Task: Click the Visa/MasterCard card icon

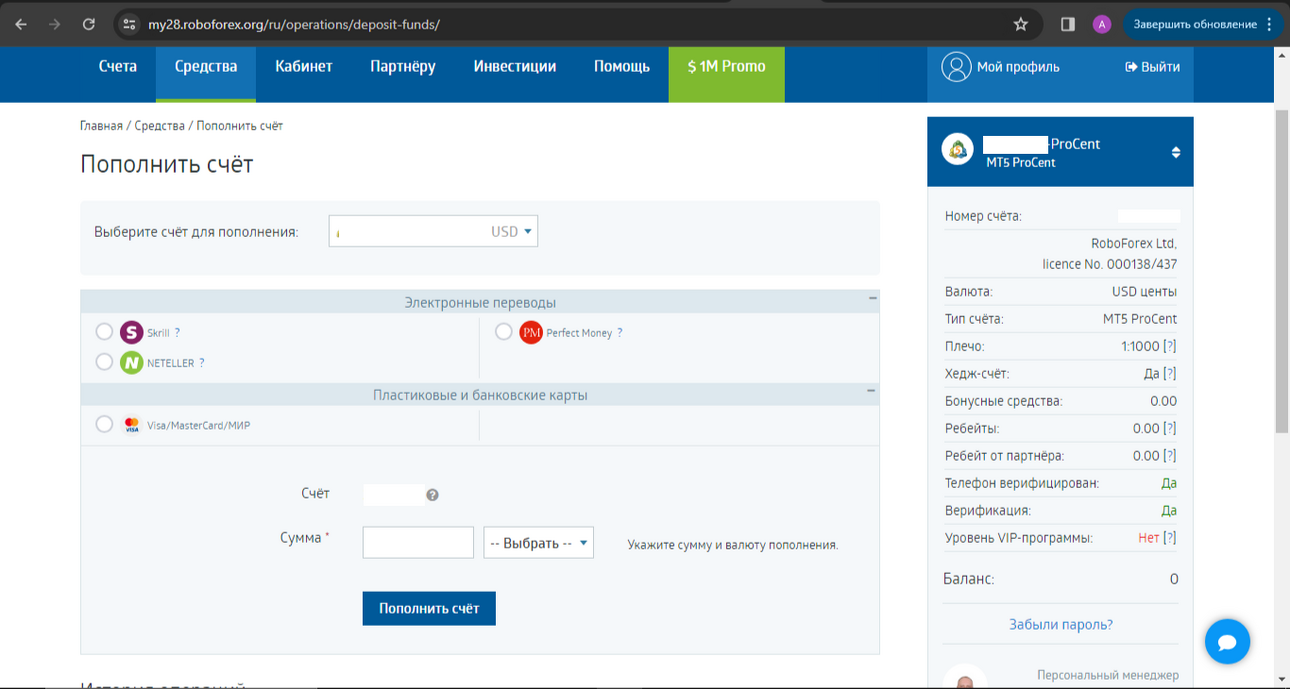Action: pos(131,425)
